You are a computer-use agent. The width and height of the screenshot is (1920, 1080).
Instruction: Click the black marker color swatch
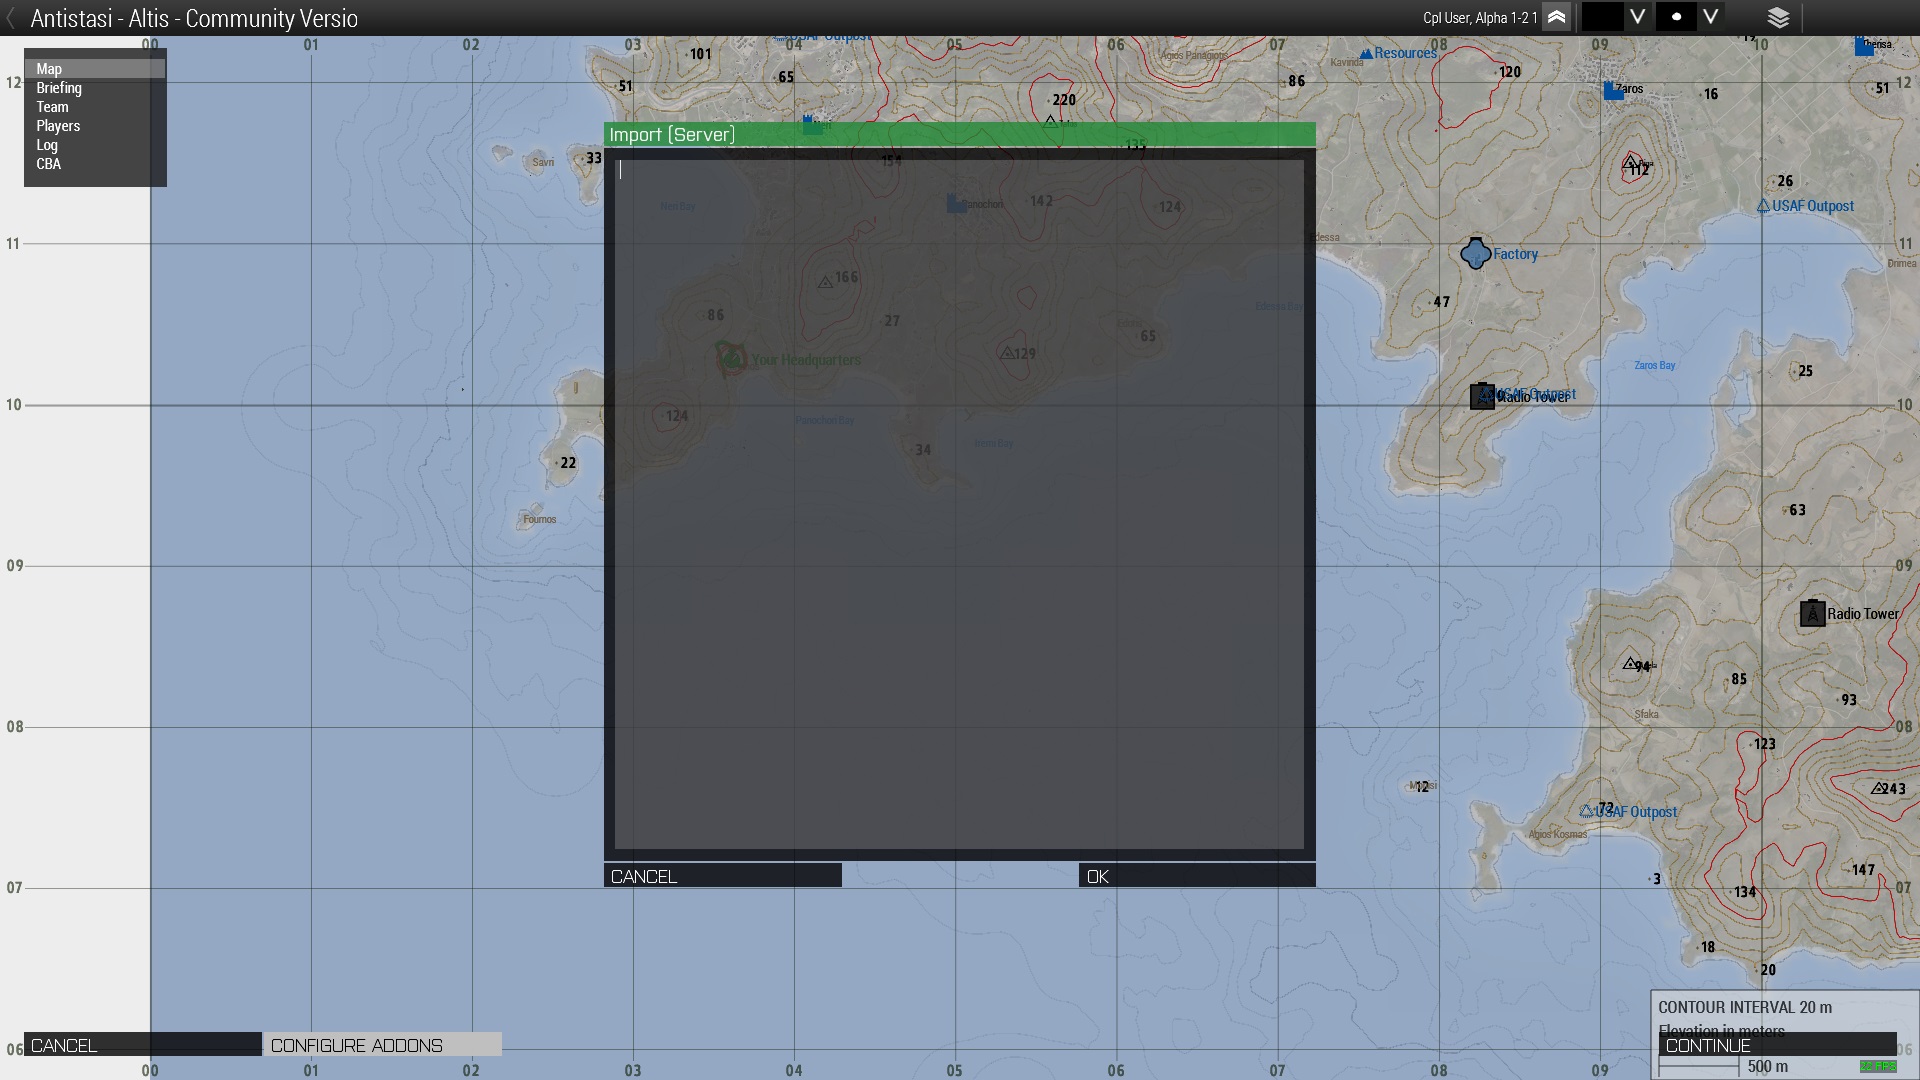(1602, 17)
